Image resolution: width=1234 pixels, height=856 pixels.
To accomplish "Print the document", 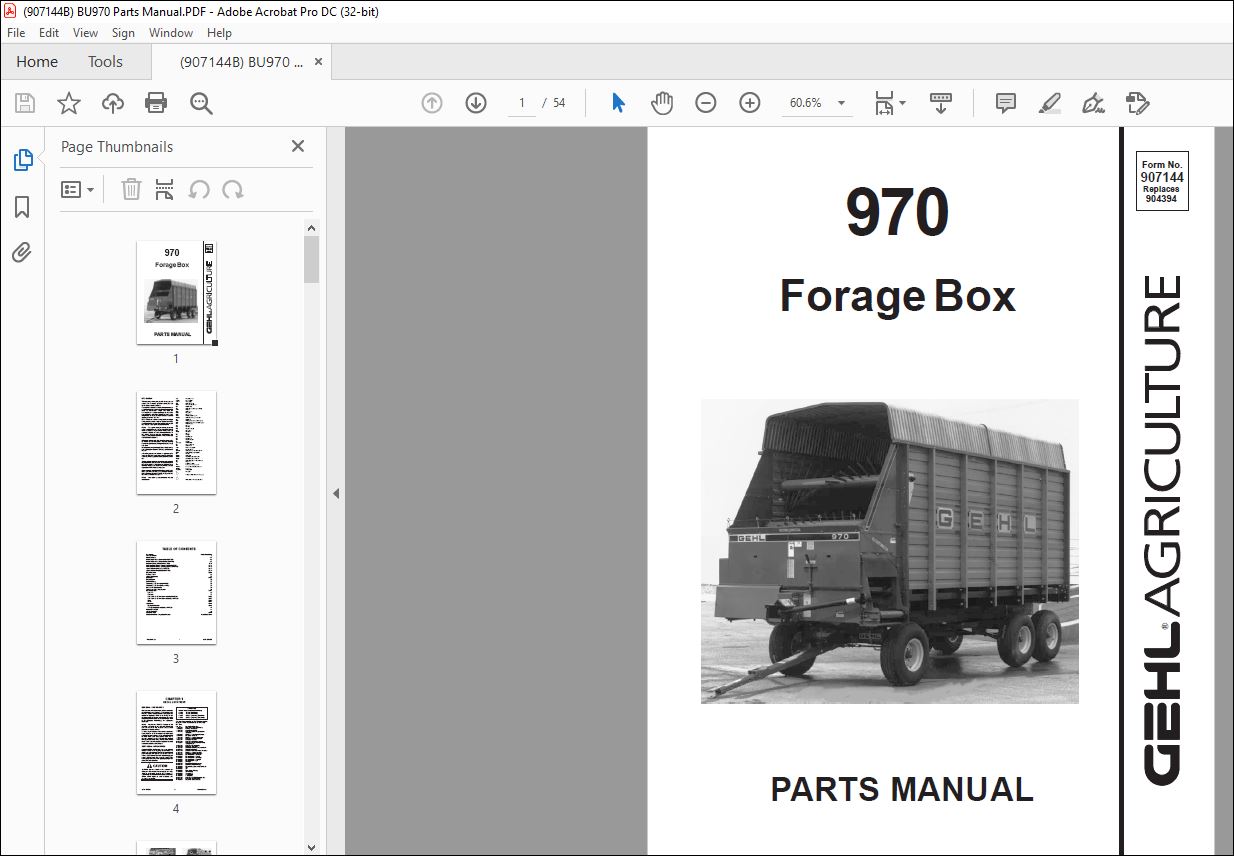I will [x=156, y=103].
